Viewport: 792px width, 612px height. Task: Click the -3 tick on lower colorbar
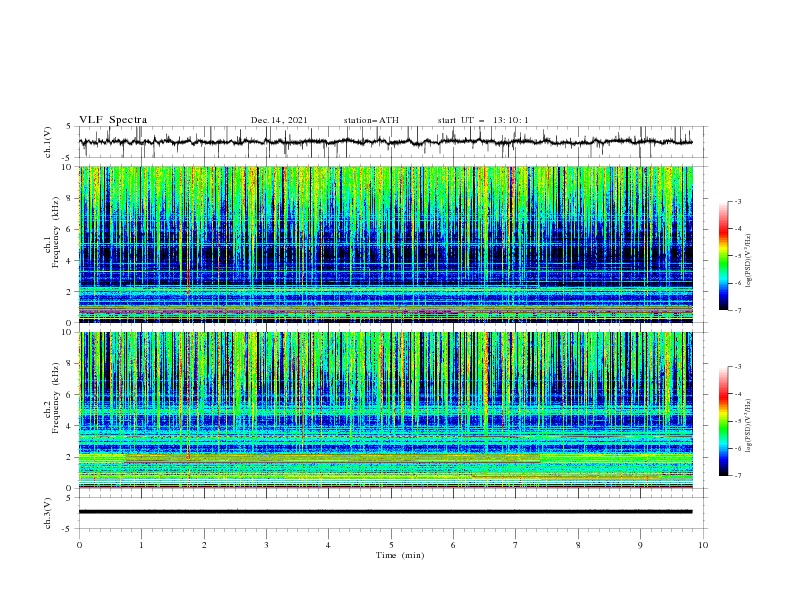(737, 367)
